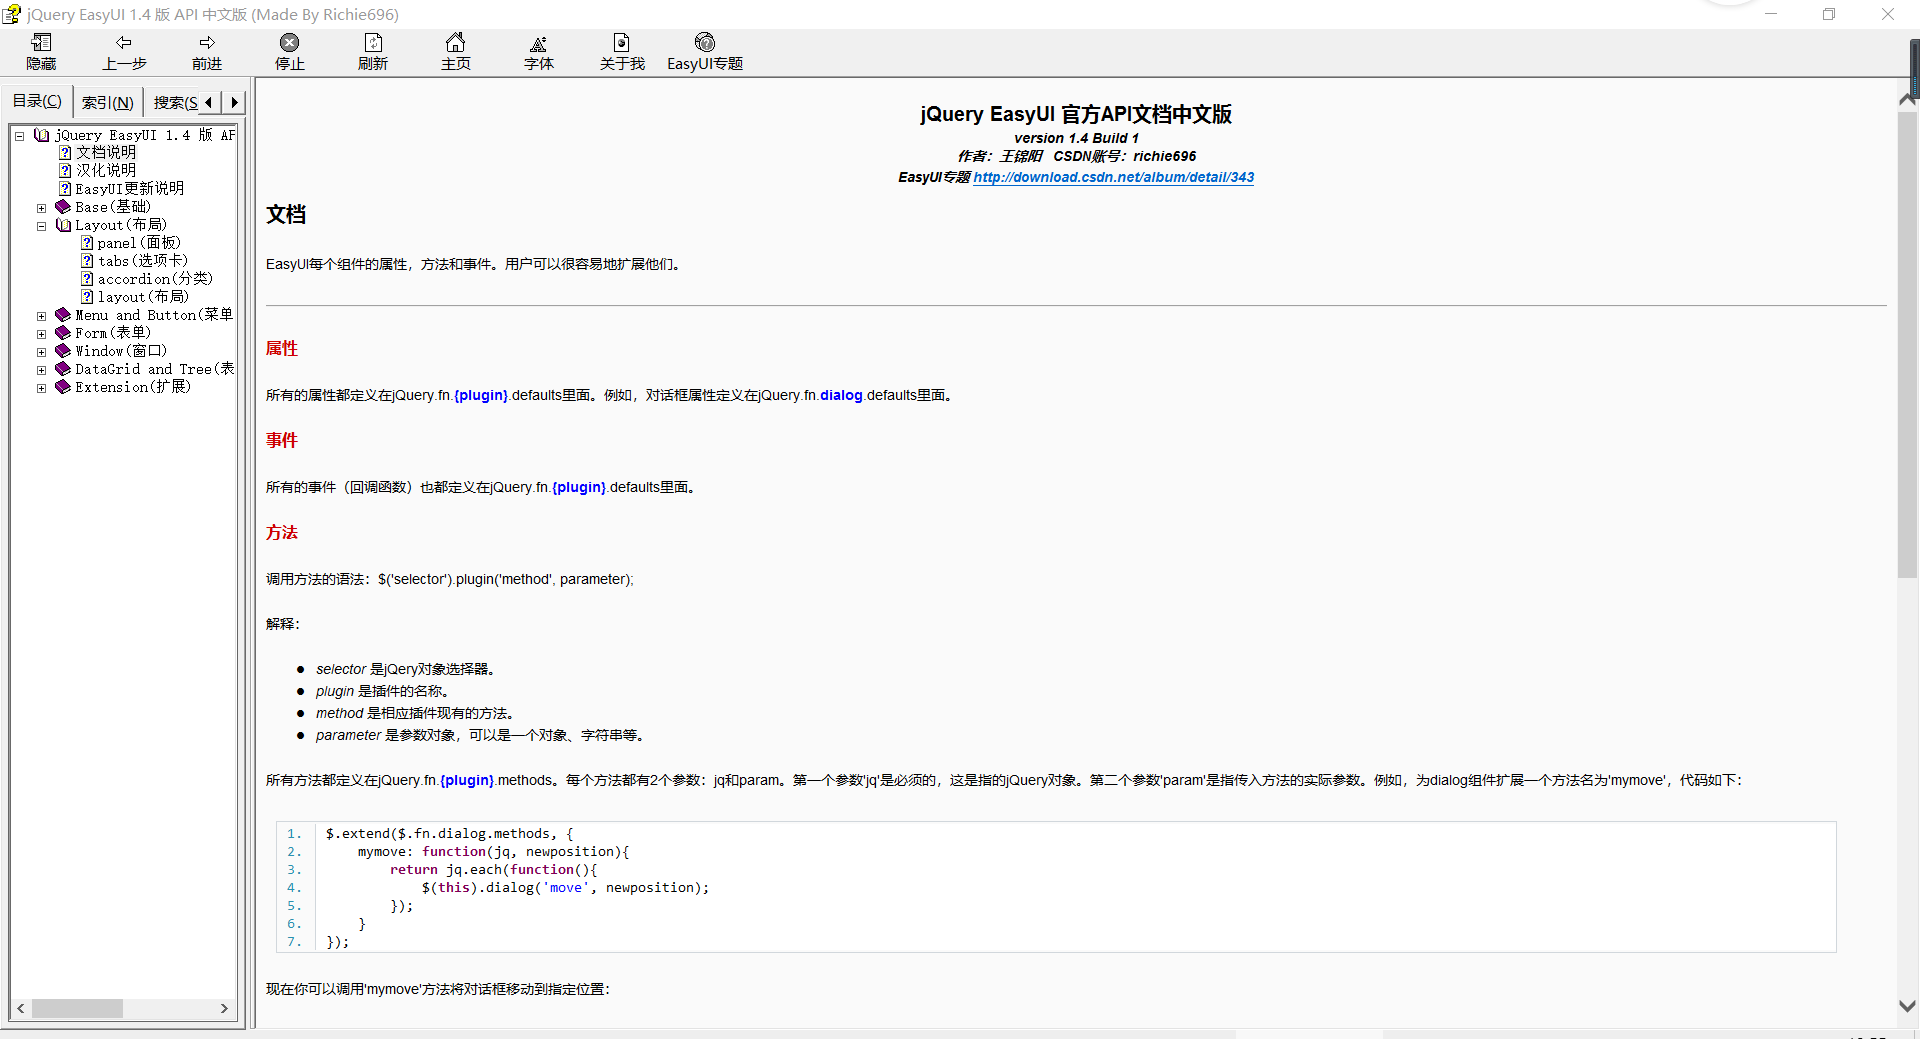
Task: Select the EasyUI更新说明 help page icon
Action: tap(65, 188)
